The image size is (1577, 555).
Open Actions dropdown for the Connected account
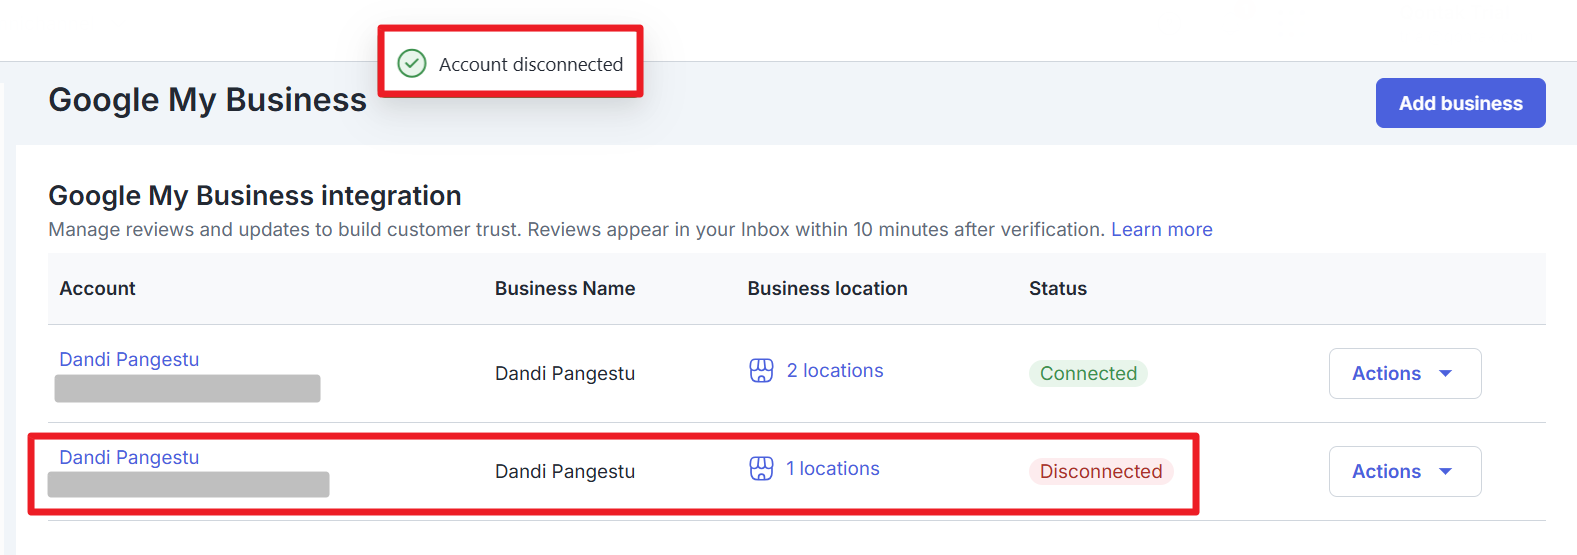1404,373
